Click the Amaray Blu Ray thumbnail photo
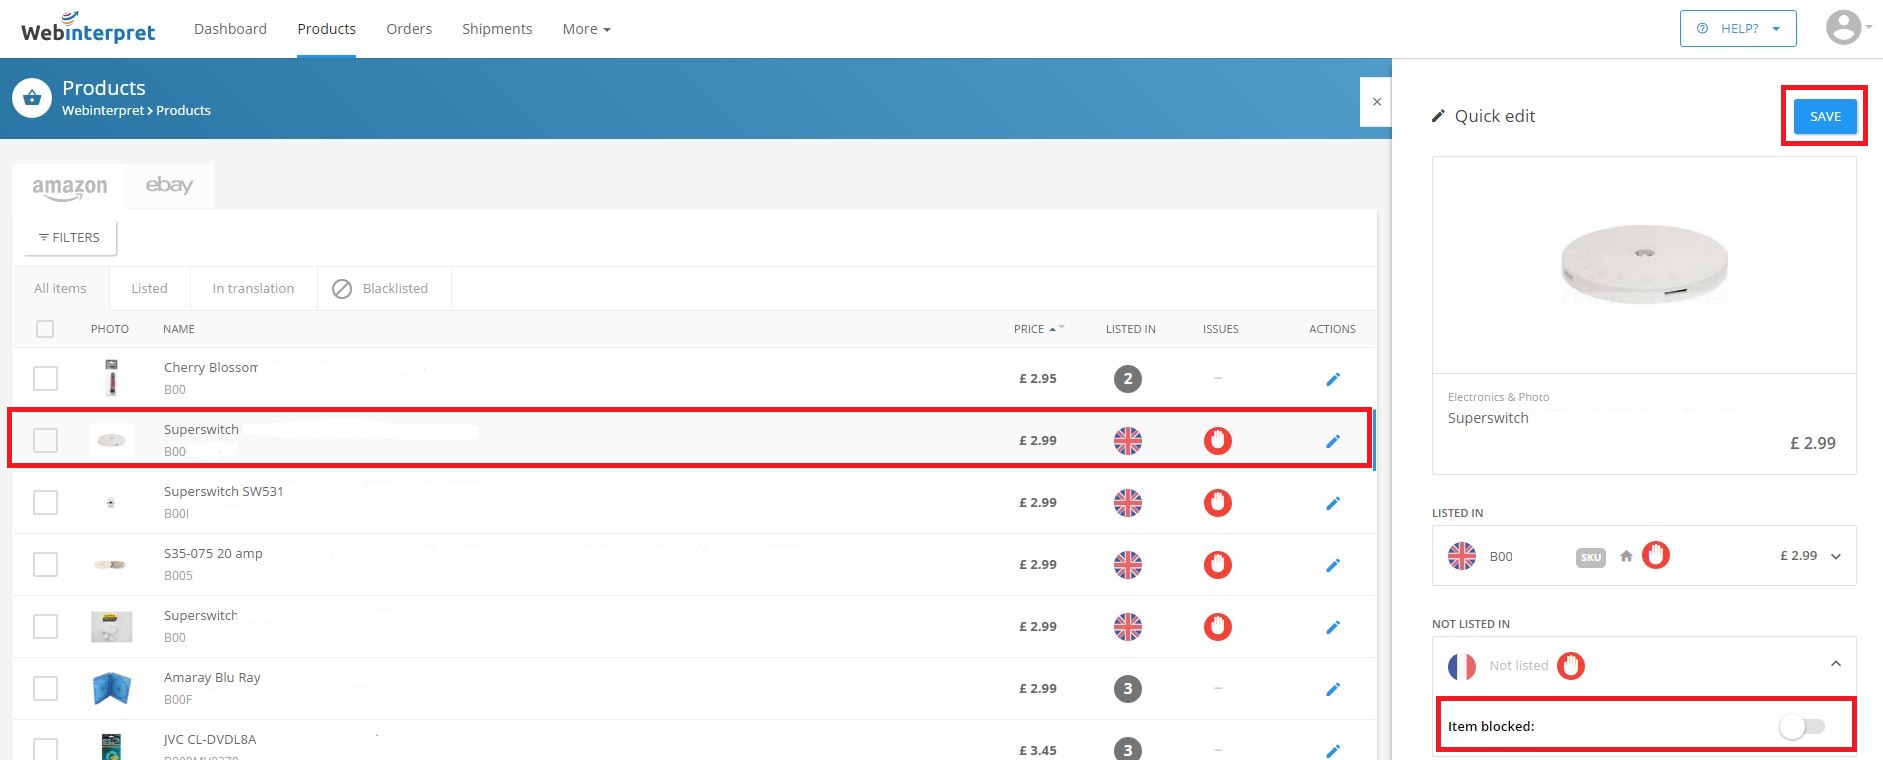 point(111,689)
